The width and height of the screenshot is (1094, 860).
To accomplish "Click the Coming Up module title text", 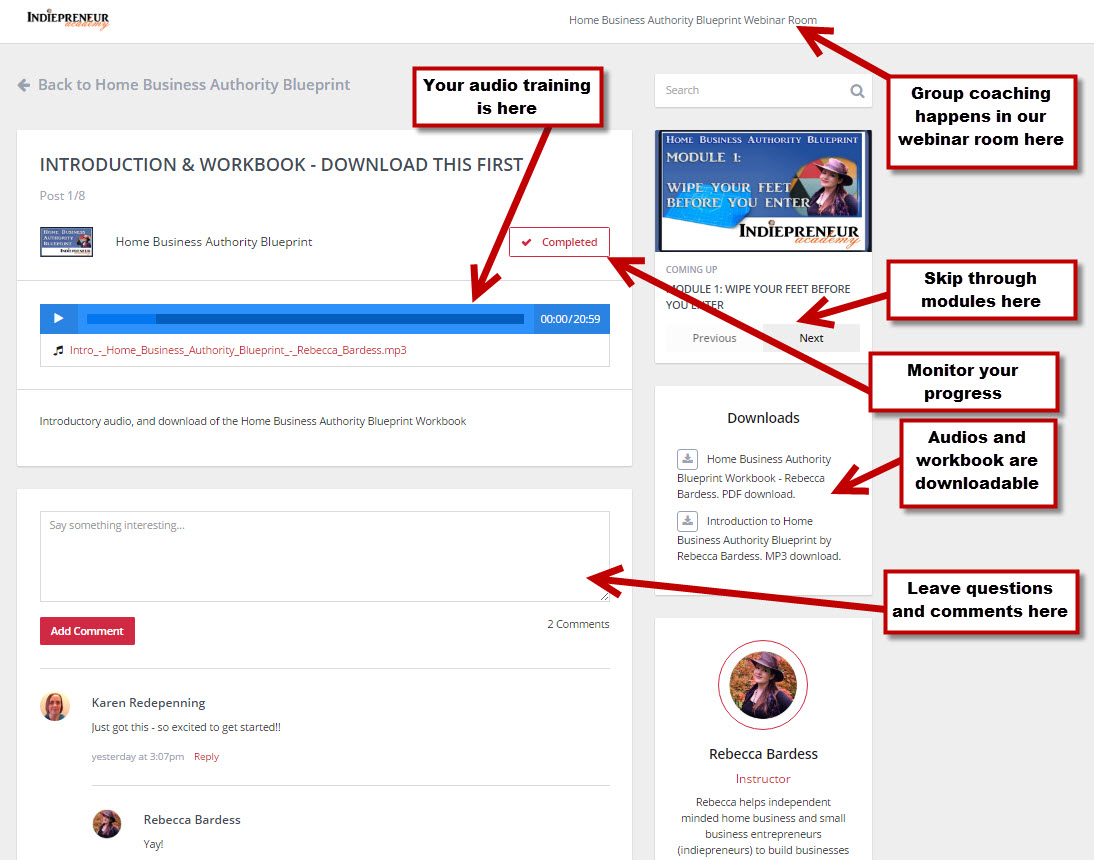I will click(x=758, y=296).
